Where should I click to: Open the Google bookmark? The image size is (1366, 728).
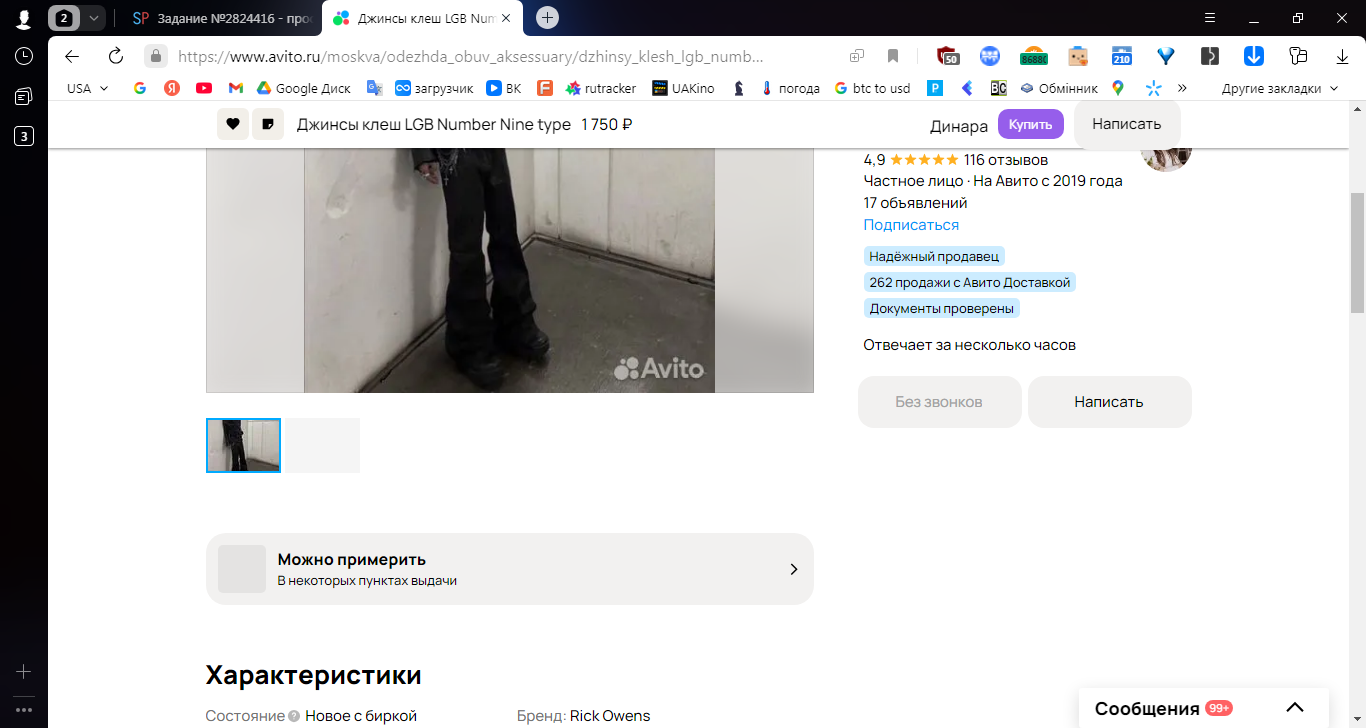pos(140,88)
